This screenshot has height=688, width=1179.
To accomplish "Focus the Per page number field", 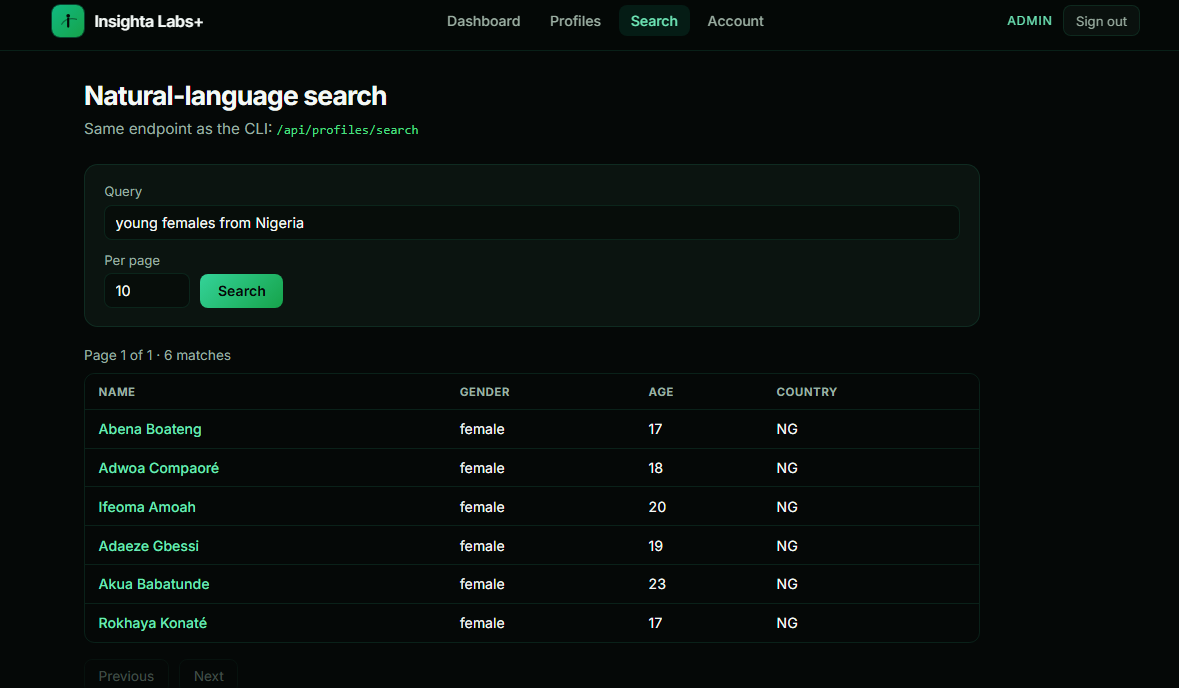I will click(147, 291).
